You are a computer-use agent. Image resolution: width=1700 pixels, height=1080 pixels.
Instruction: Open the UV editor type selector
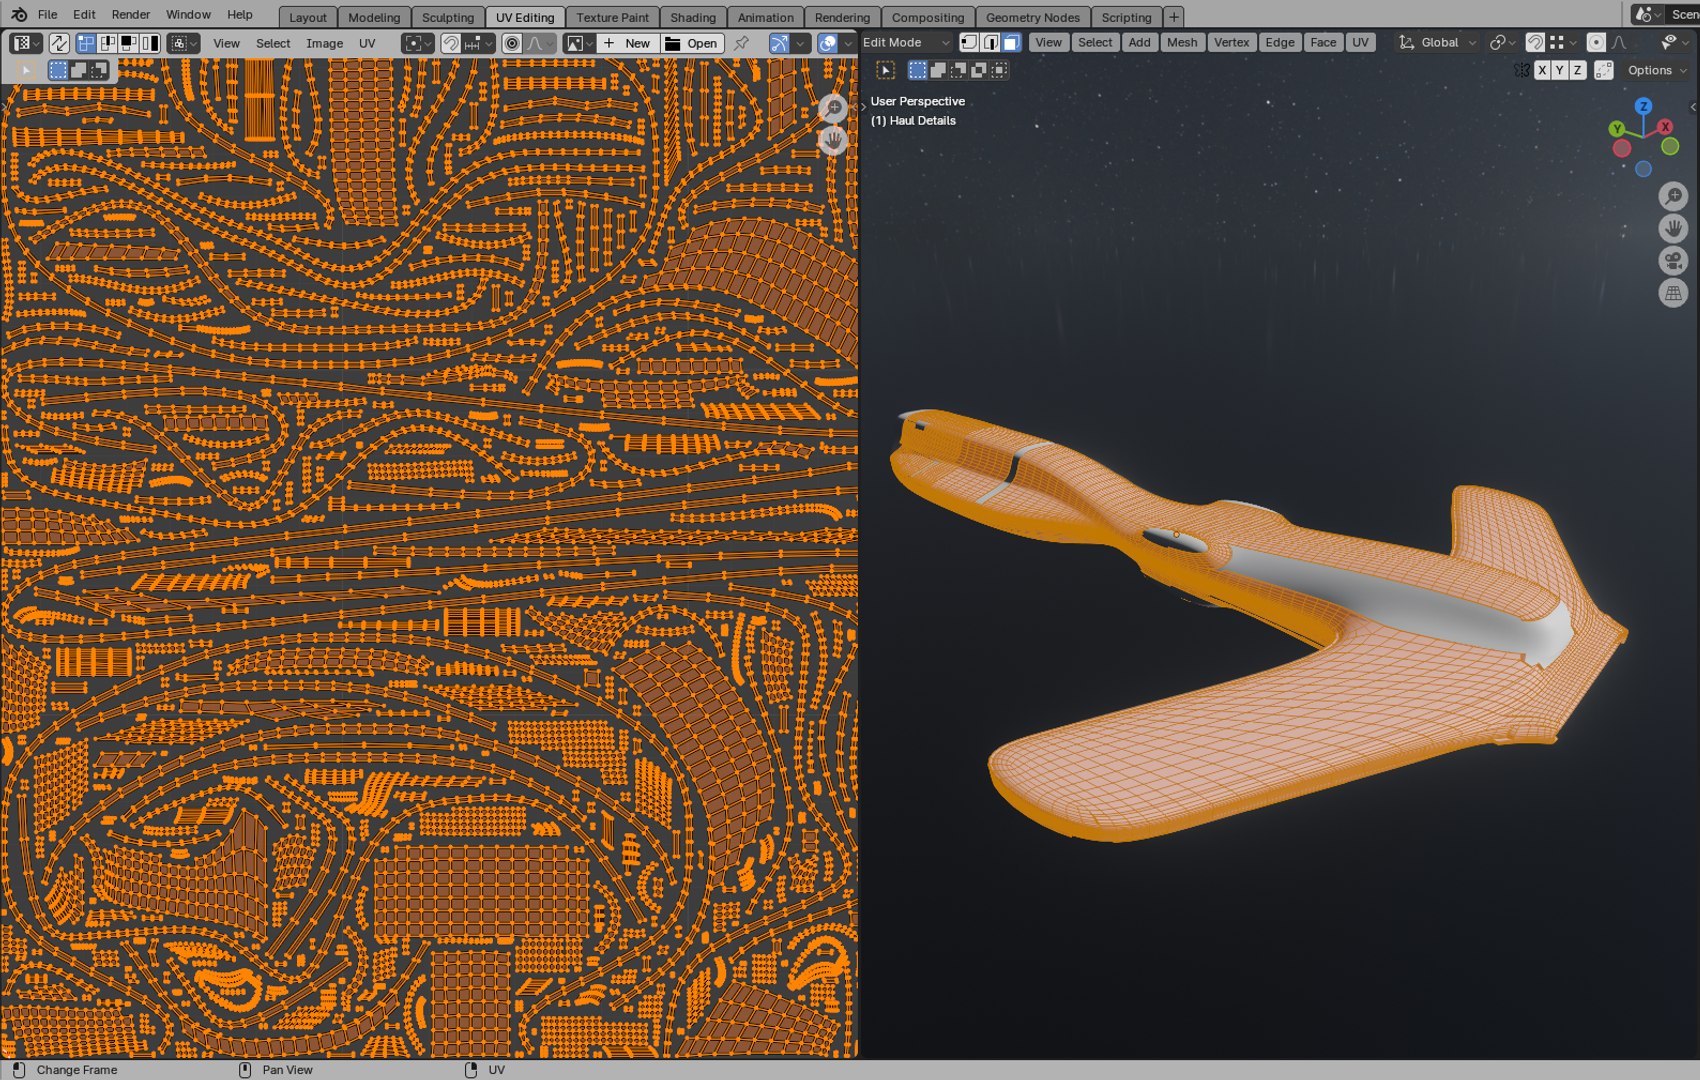(25, 43)
